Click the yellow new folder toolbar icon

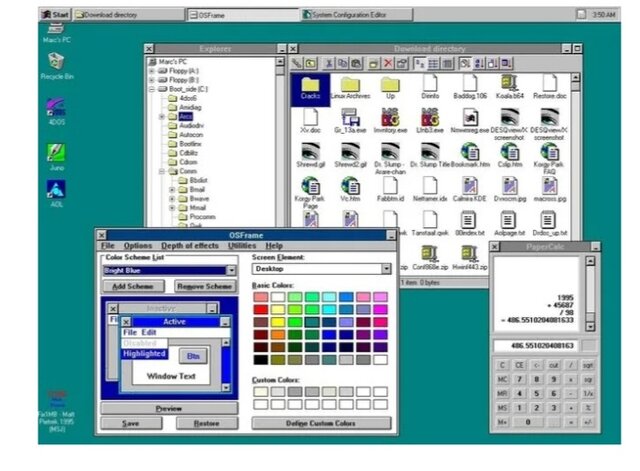pyautogui.click(x=373, y=63)
